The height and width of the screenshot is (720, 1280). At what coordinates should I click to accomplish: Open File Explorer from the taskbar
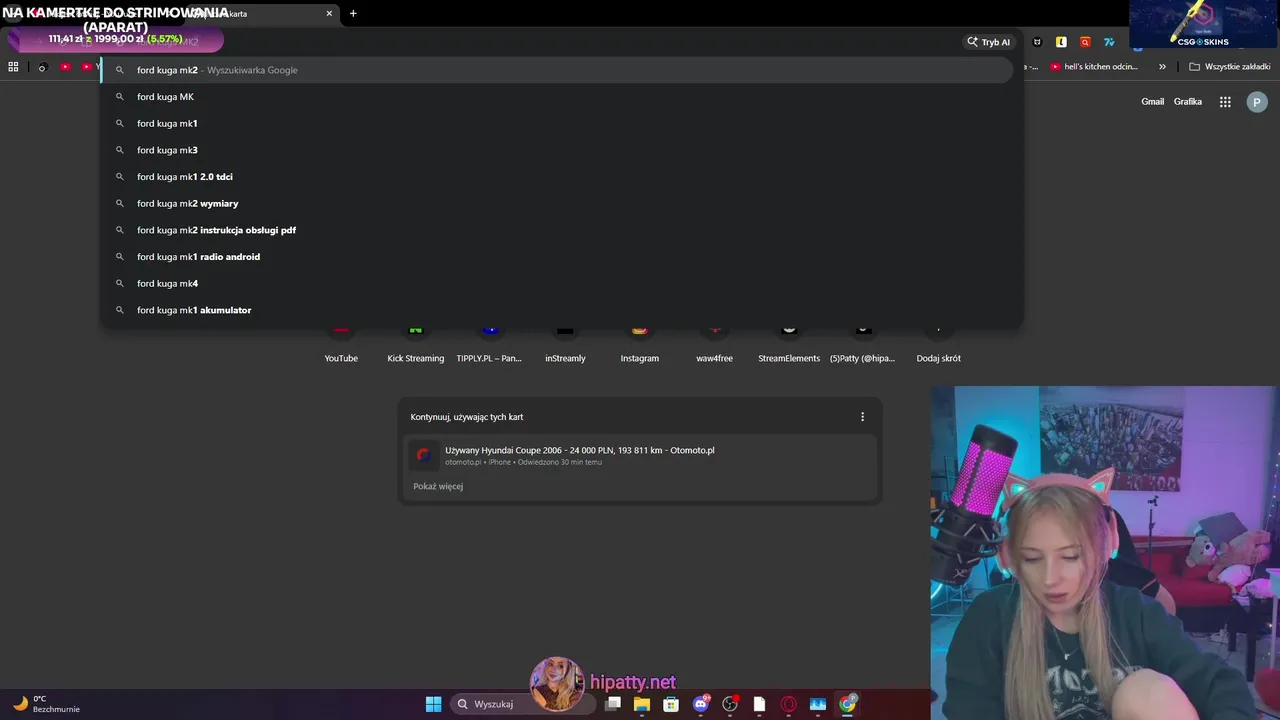(642, 704)
